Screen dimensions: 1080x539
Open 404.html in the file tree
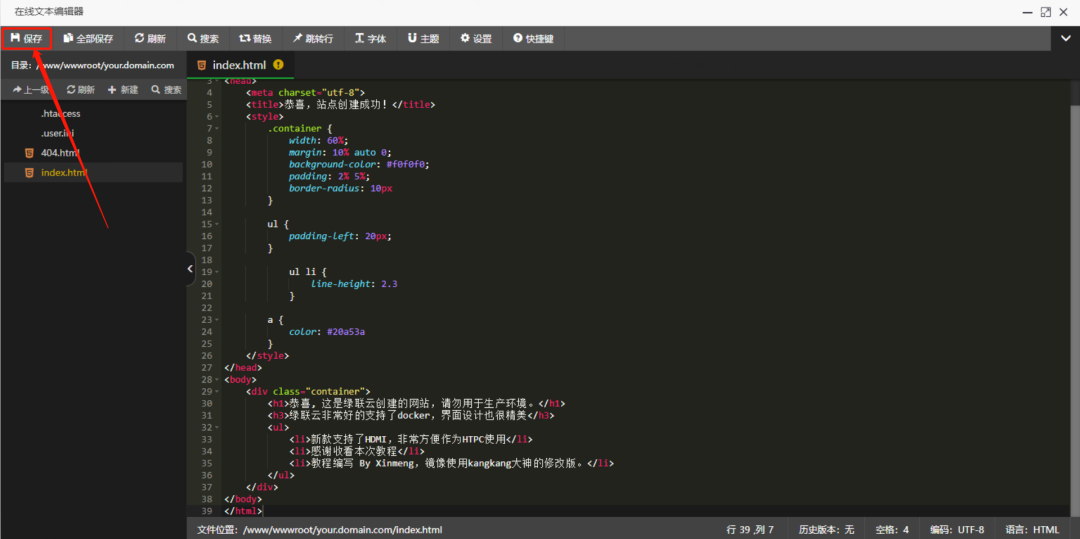pos(59,153)
